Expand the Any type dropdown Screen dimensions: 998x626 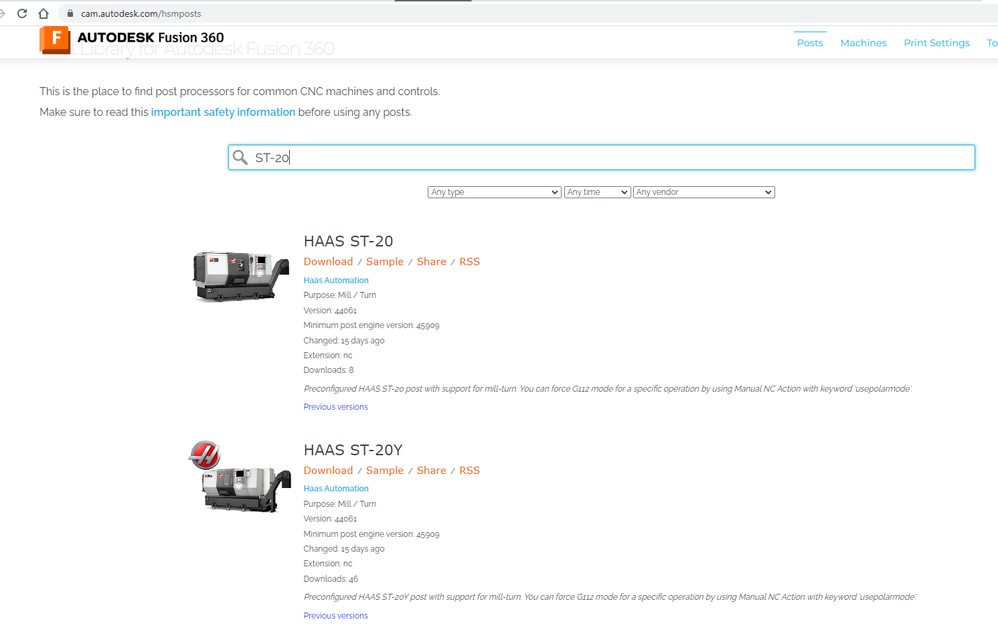(x=494, y=192)
